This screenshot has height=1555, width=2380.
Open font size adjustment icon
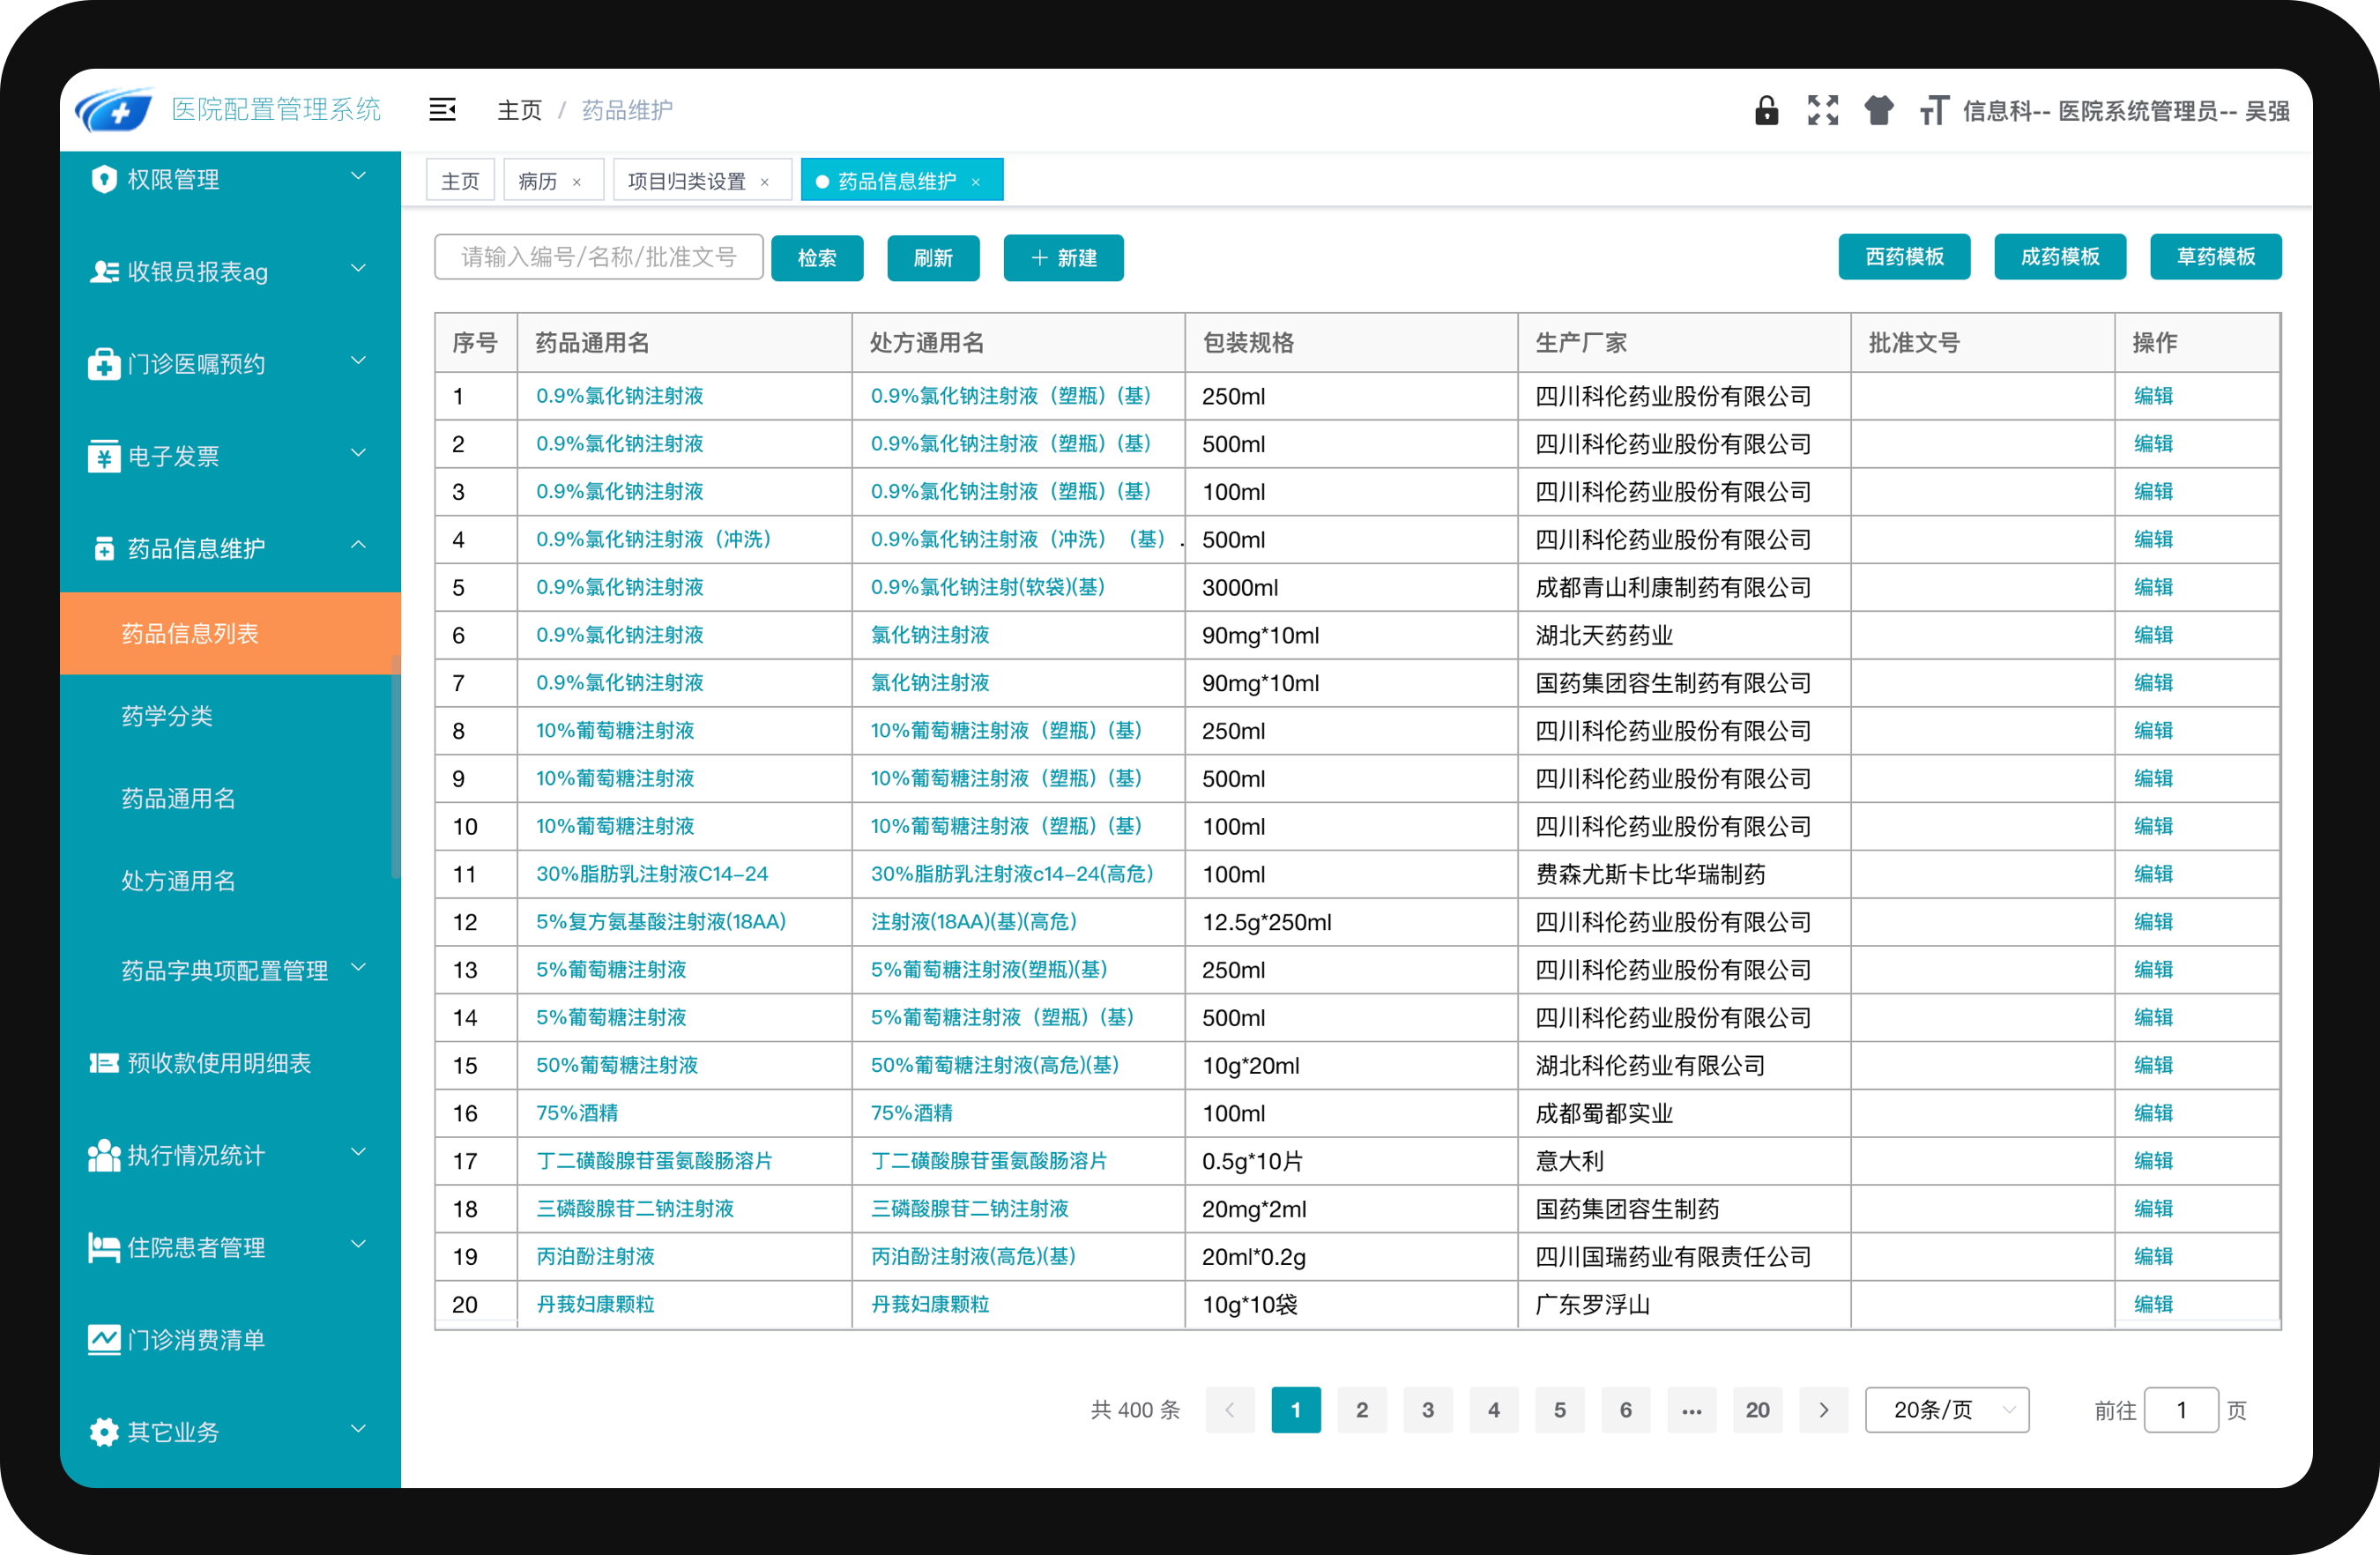pyautogui.click(x=1934, y=110)
